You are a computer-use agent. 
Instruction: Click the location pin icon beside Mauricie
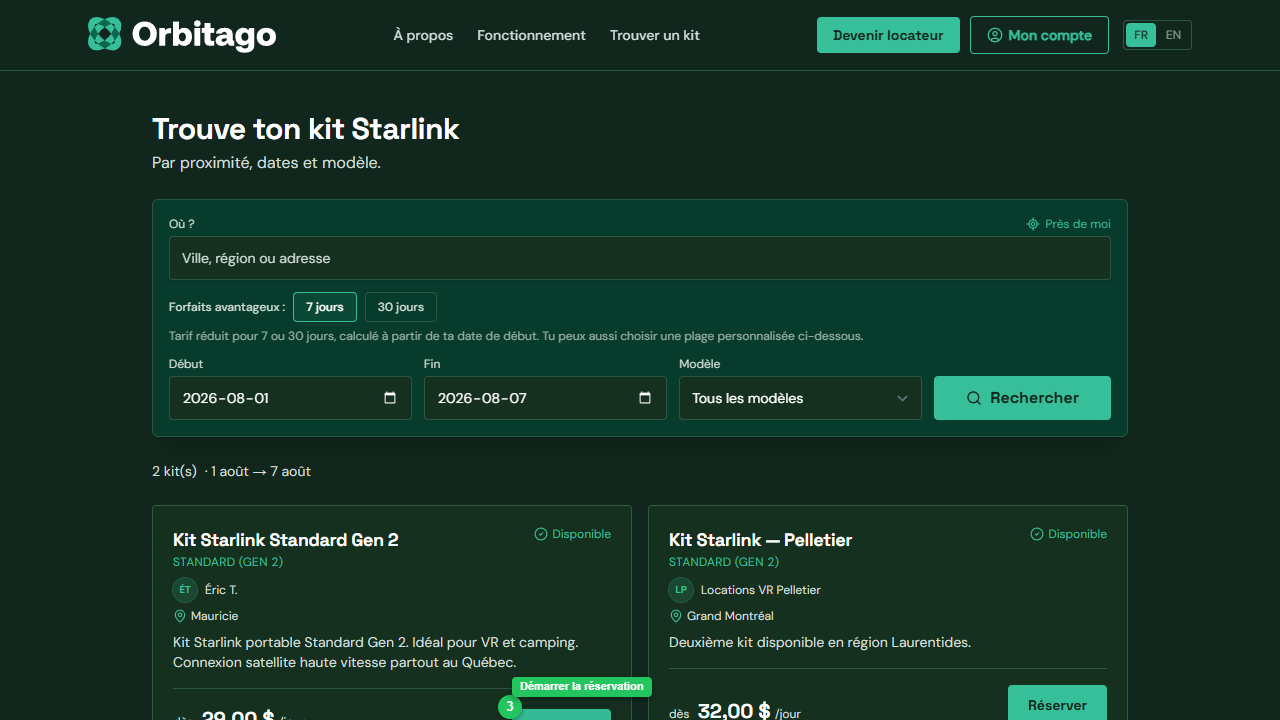[180, 616]
